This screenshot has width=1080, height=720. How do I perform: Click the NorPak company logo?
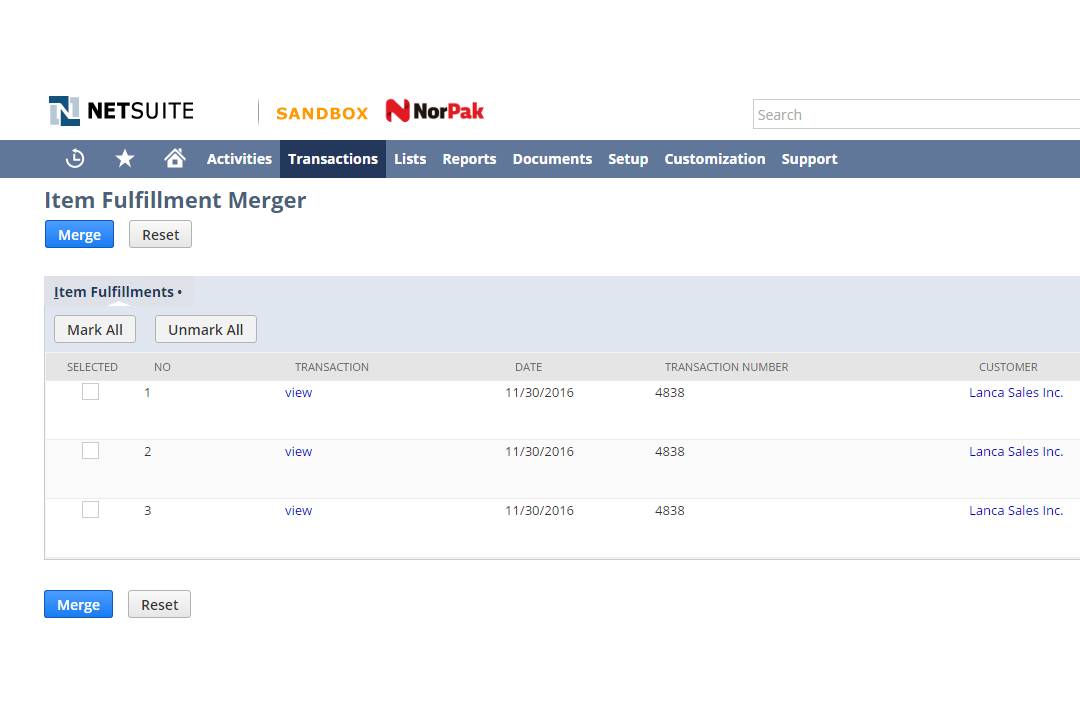(x=435, y=111)
